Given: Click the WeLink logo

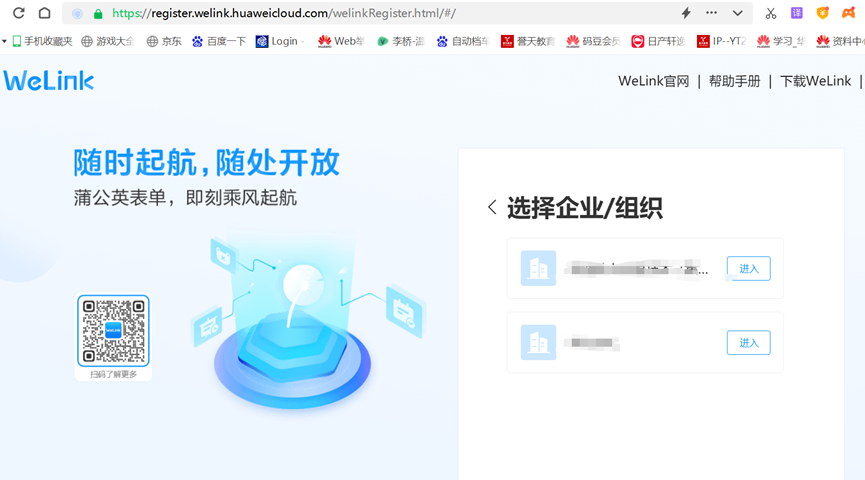Looking at the screenshot, I should click(x=49, y=81).
